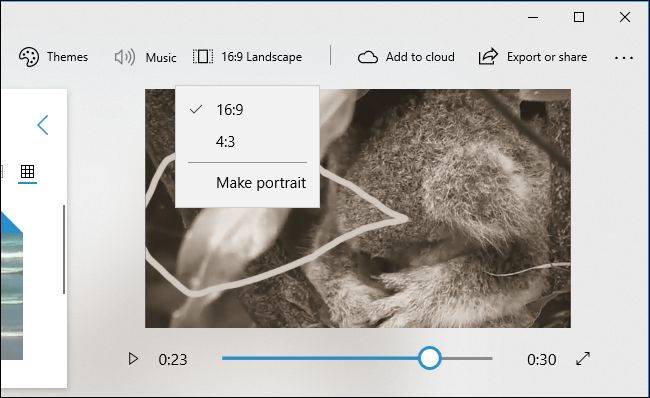The width and height of the screenshot is (650, 398).
Task: Open the Themes palette icon
Action: tap(29, 57)
